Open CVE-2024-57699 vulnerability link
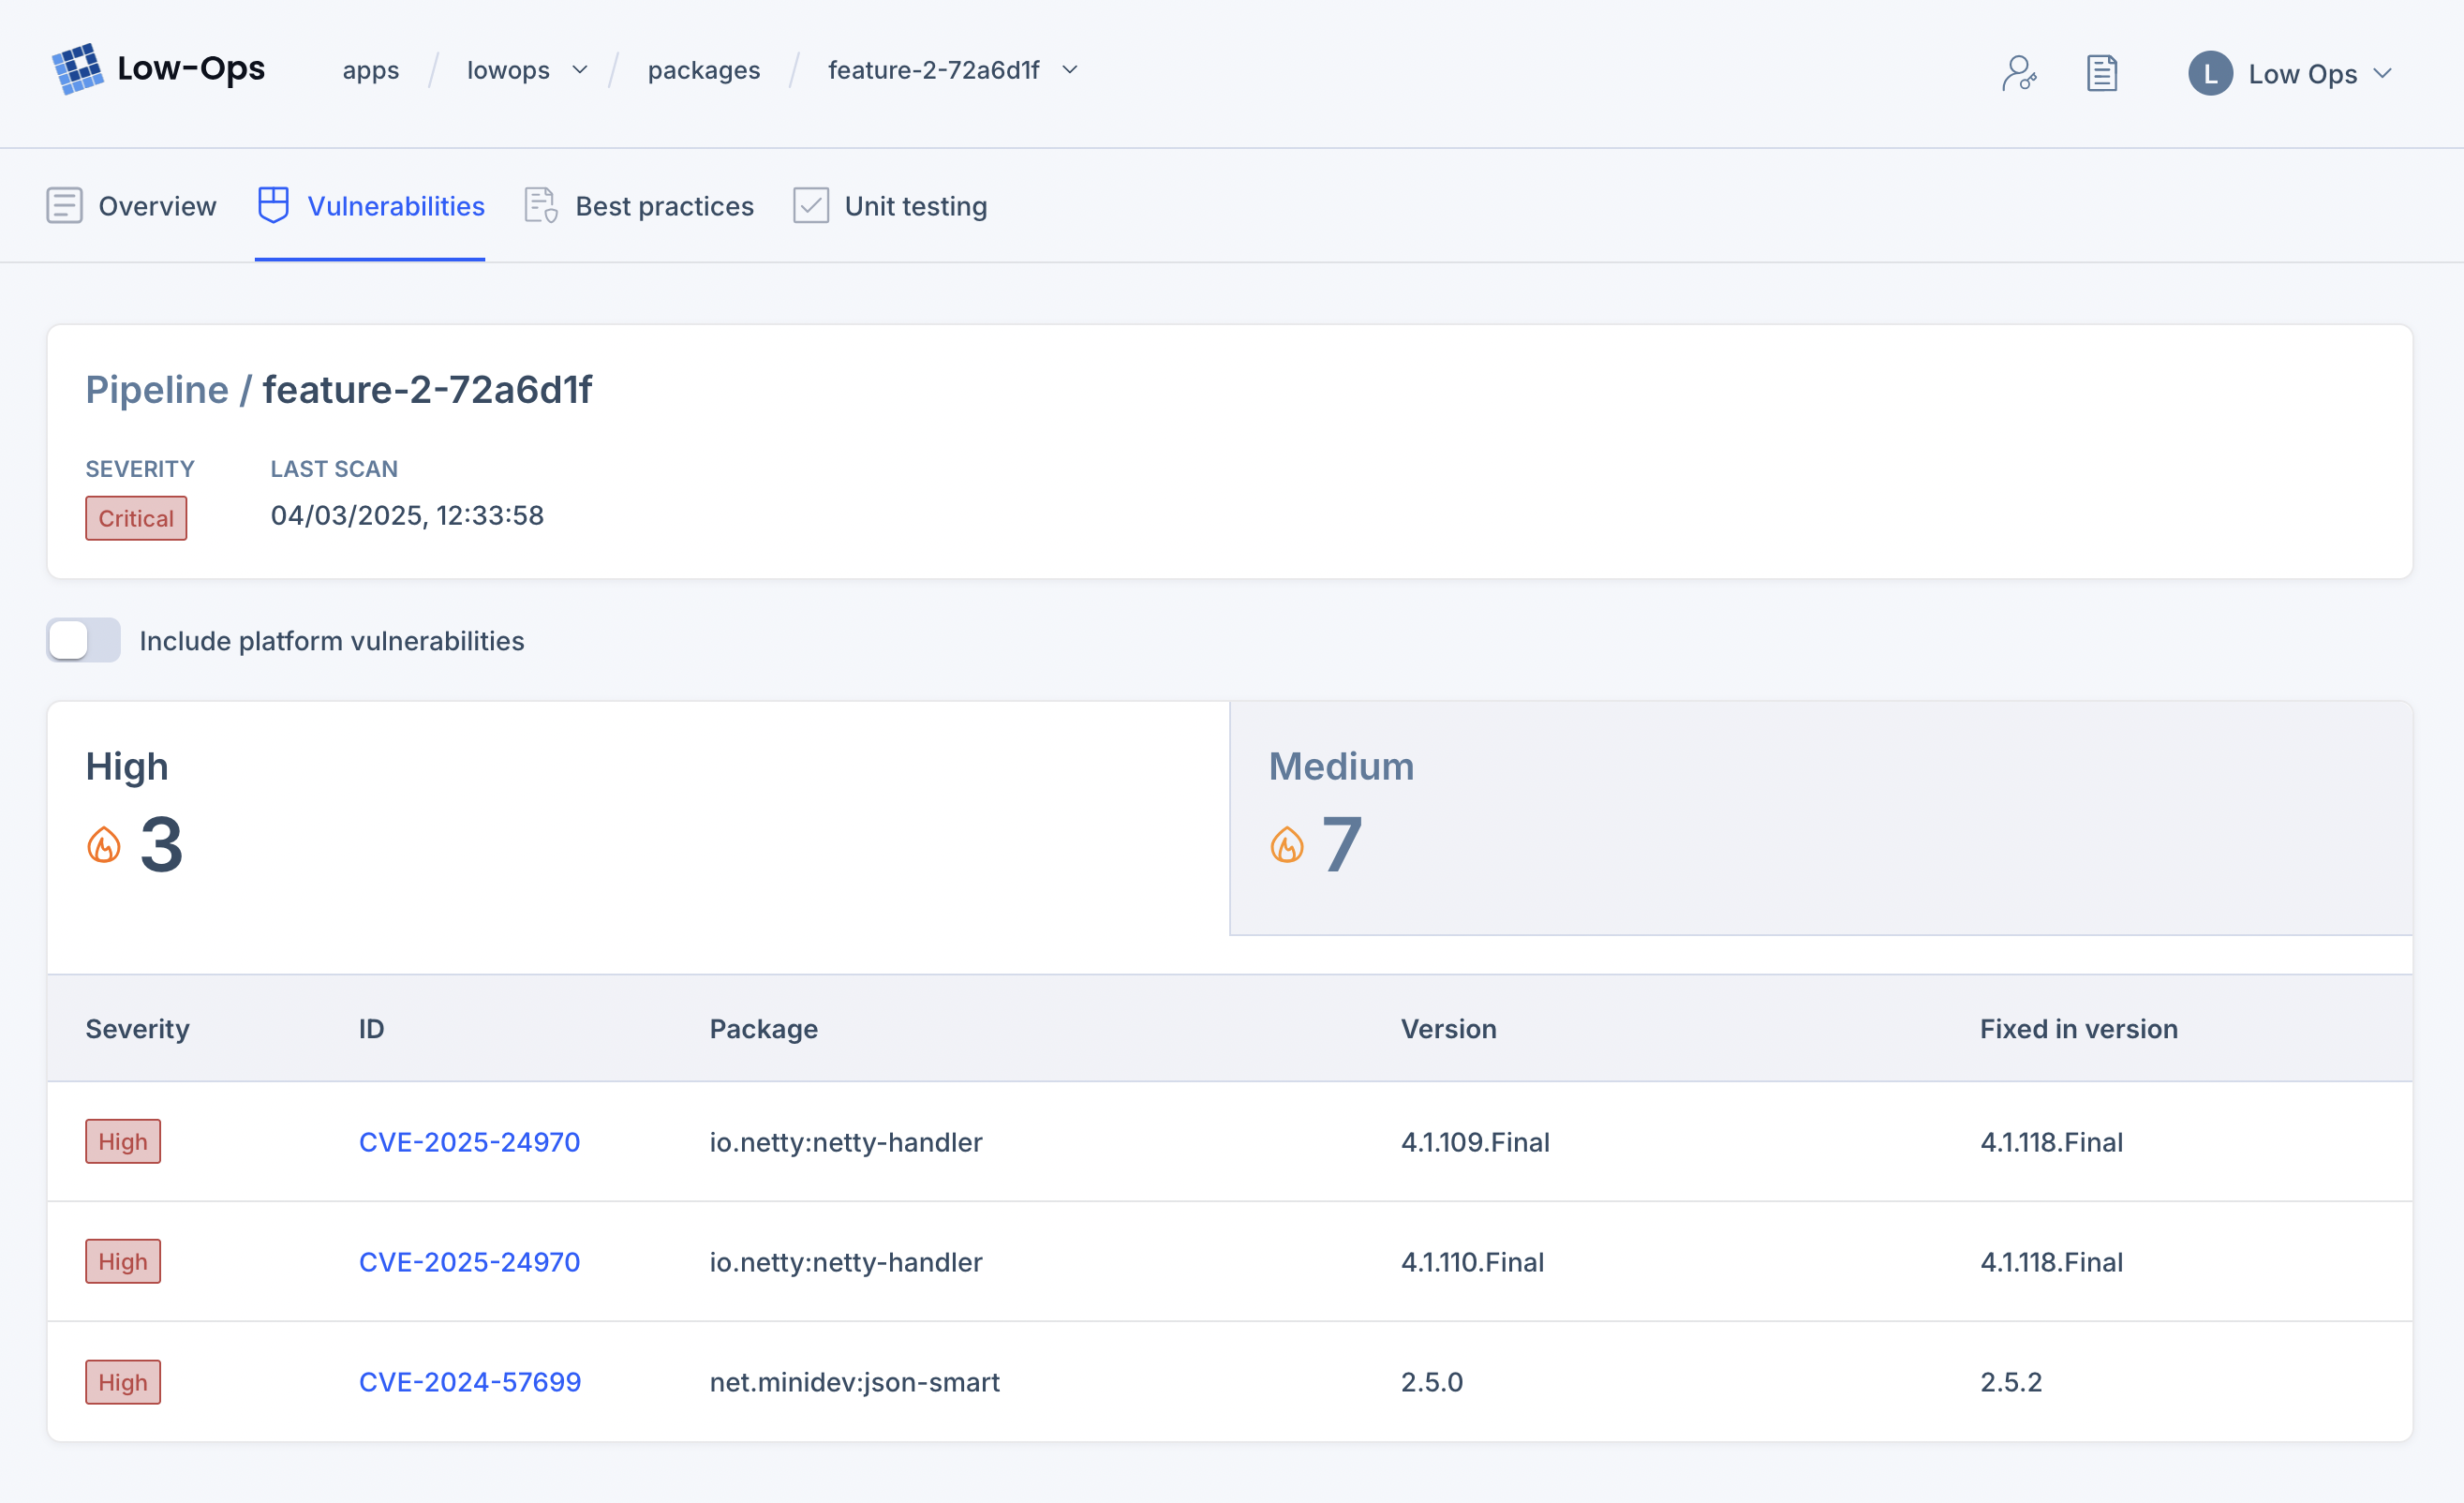2464x1503 pixels. [469, 1382]
